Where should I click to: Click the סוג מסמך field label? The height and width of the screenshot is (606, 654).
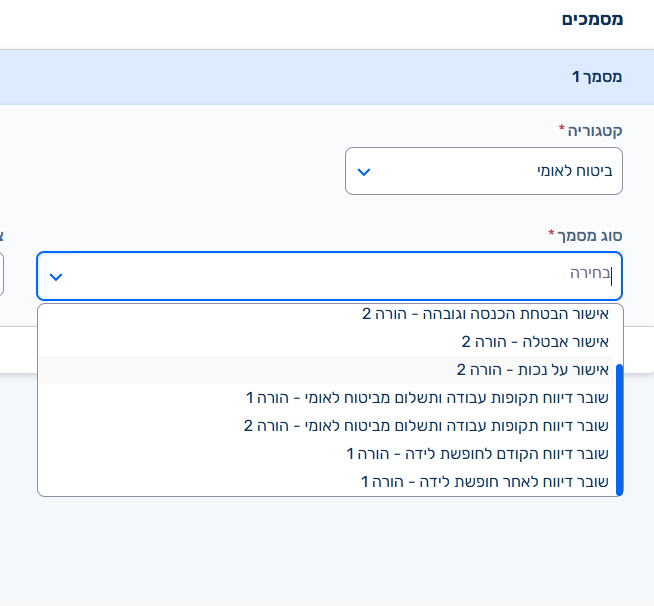tap(587, 235)
